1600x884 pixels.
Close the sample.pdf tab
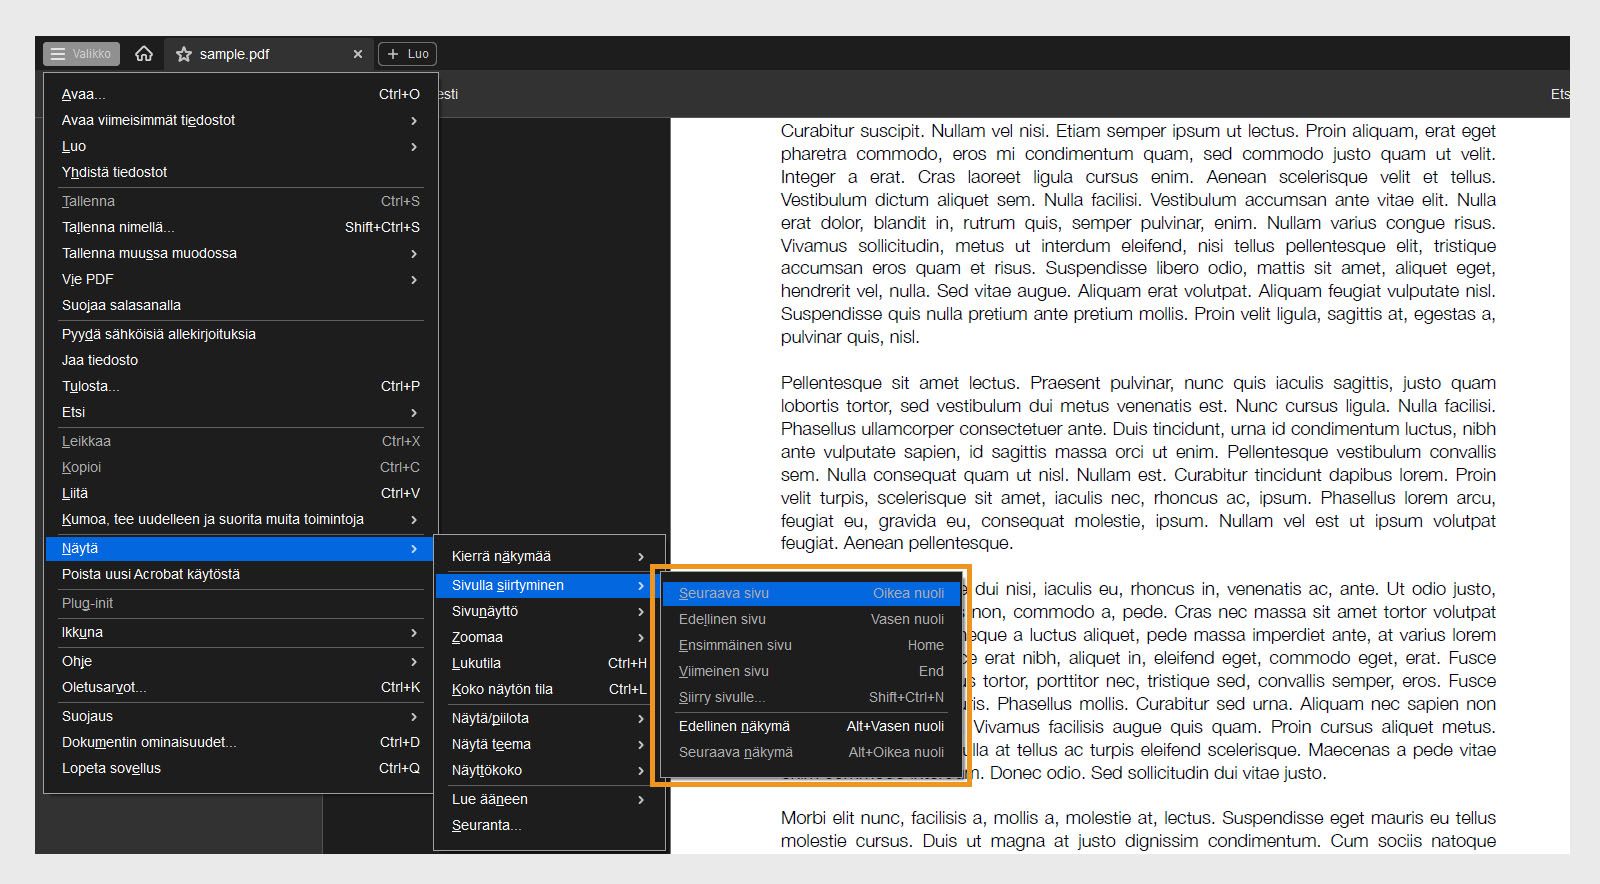tap(358, 54)
